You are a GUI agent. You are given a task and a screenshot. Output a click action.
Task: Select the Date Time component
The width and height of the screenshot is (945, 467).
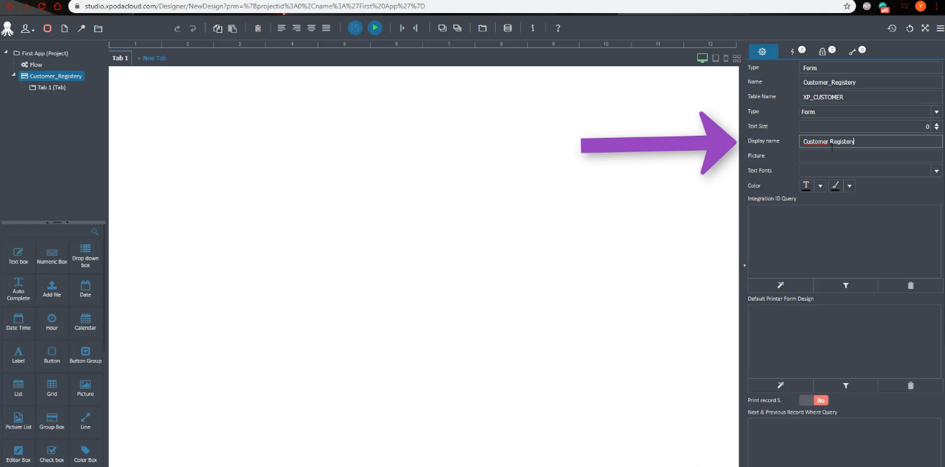point(18,322)
